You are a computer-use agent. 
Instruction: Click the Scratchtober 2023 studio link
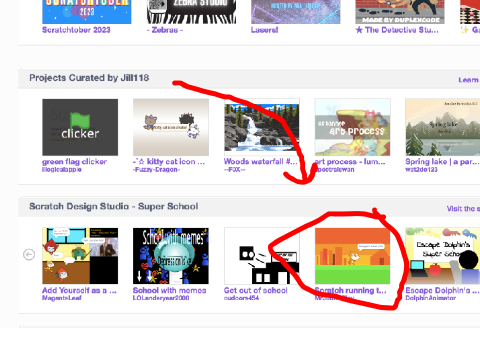point(76,30)
